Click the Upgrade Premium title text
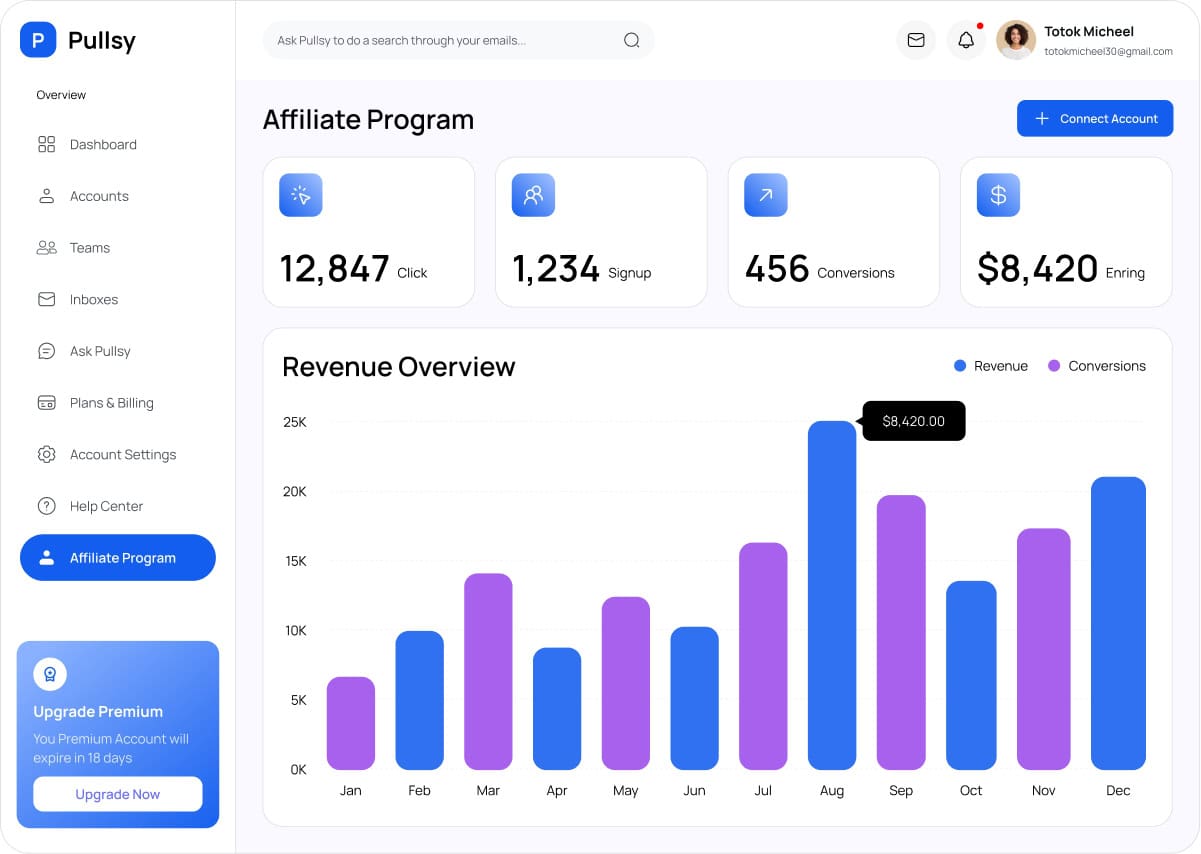Screen dimensions: 1201x854 click(x=98, y=712)
